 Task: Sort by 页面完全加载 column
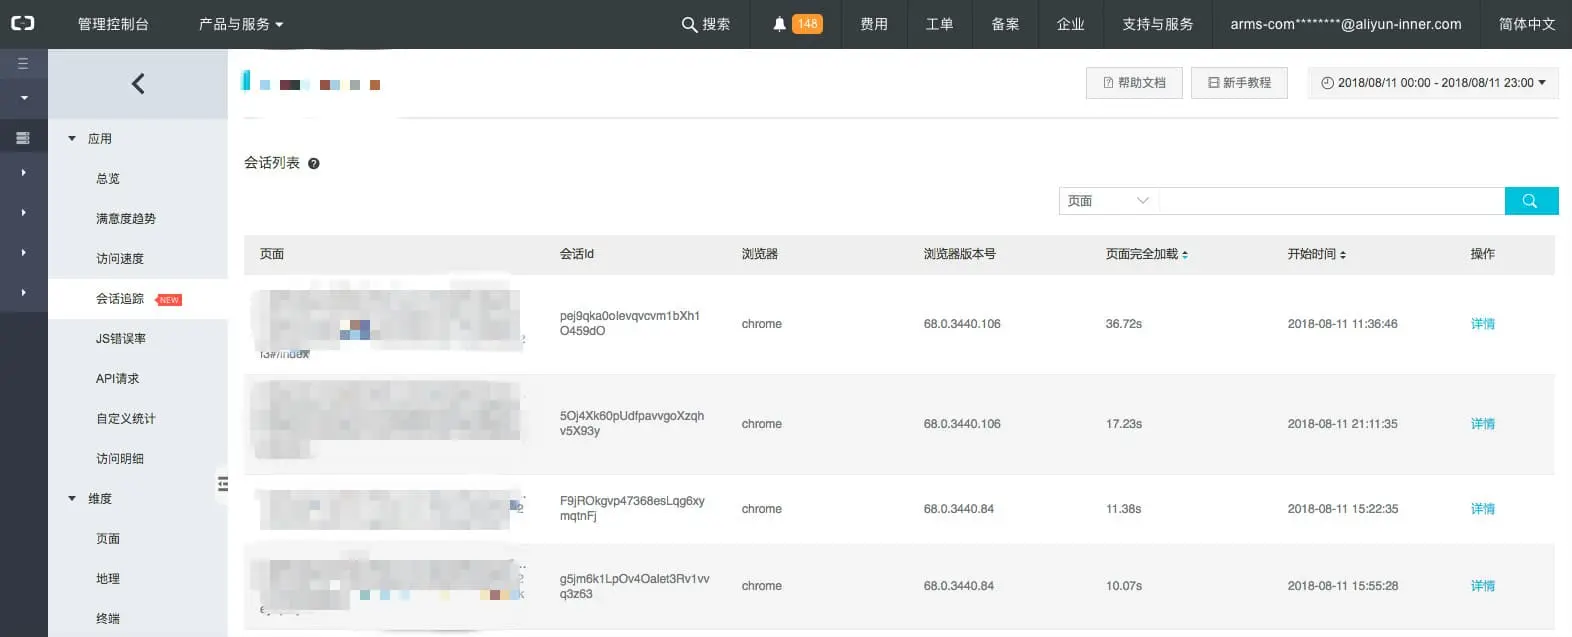1146,255
